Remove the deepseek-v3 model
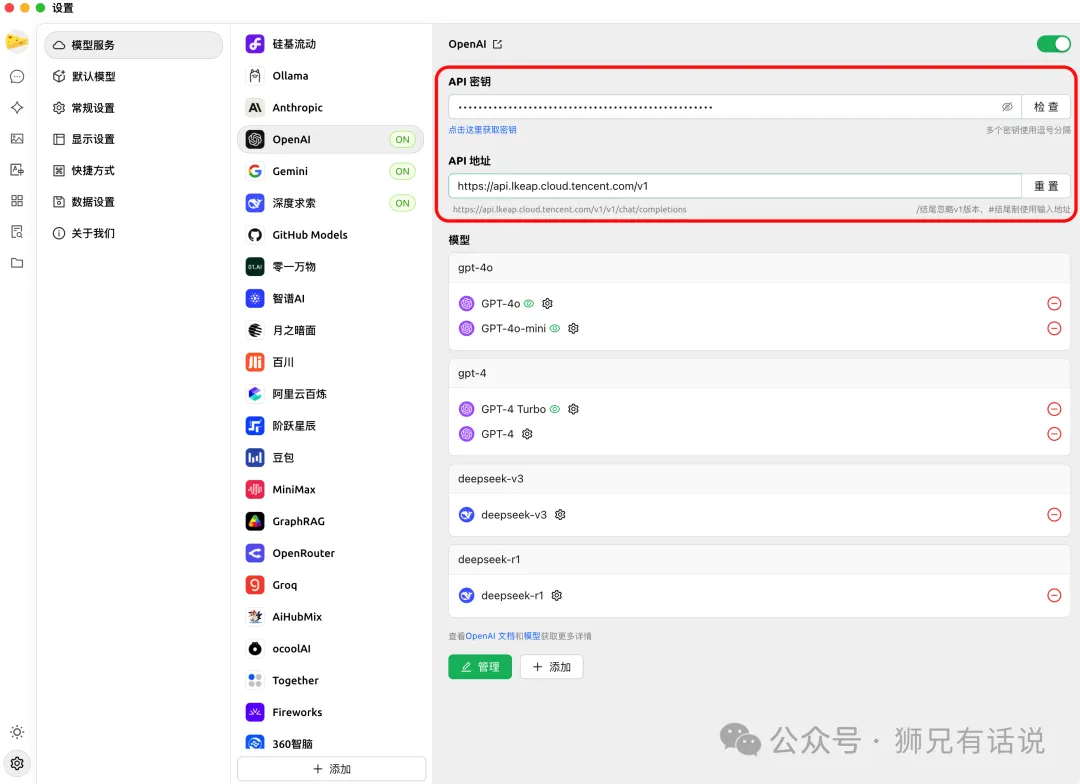This screenshot has height=784, width=1080. point(1054,515)
